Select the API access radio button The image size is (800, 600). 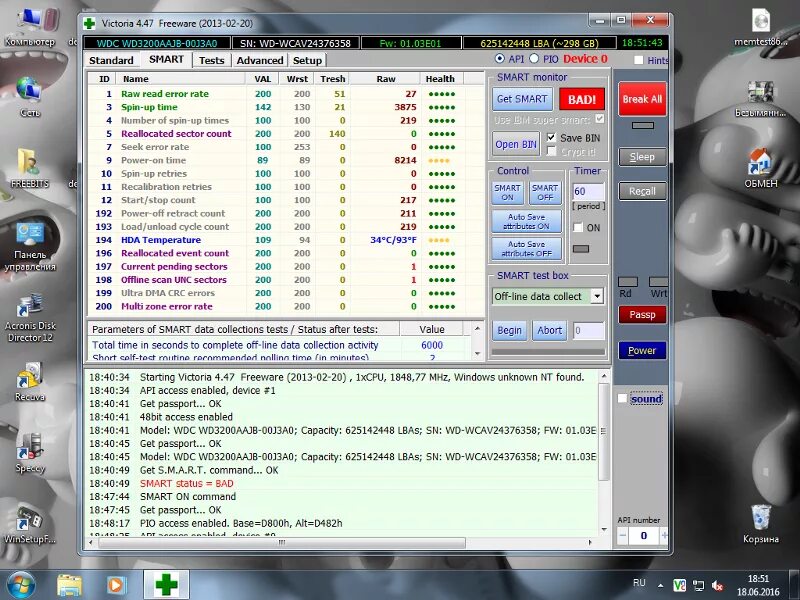(499, 59)
